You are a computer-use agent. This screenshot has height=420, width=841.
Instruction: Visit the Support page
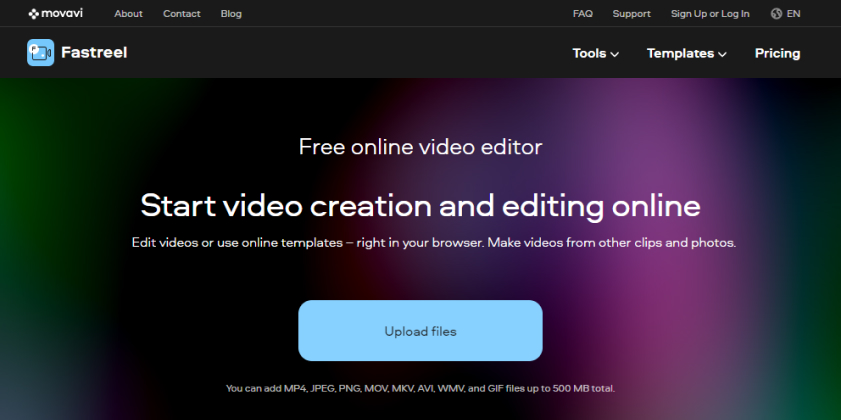pyautogui.click(x=631, y=14)
